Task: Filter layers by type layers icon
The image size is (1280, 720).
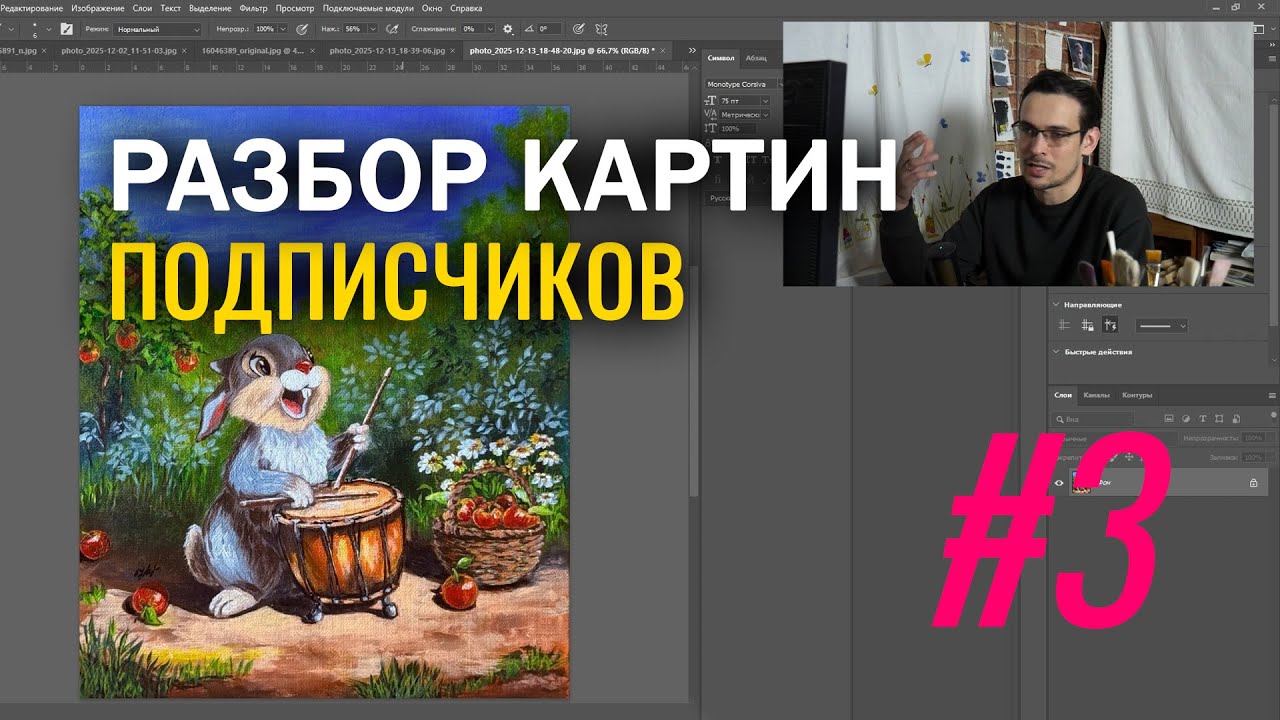Action: coord(1202,419)
